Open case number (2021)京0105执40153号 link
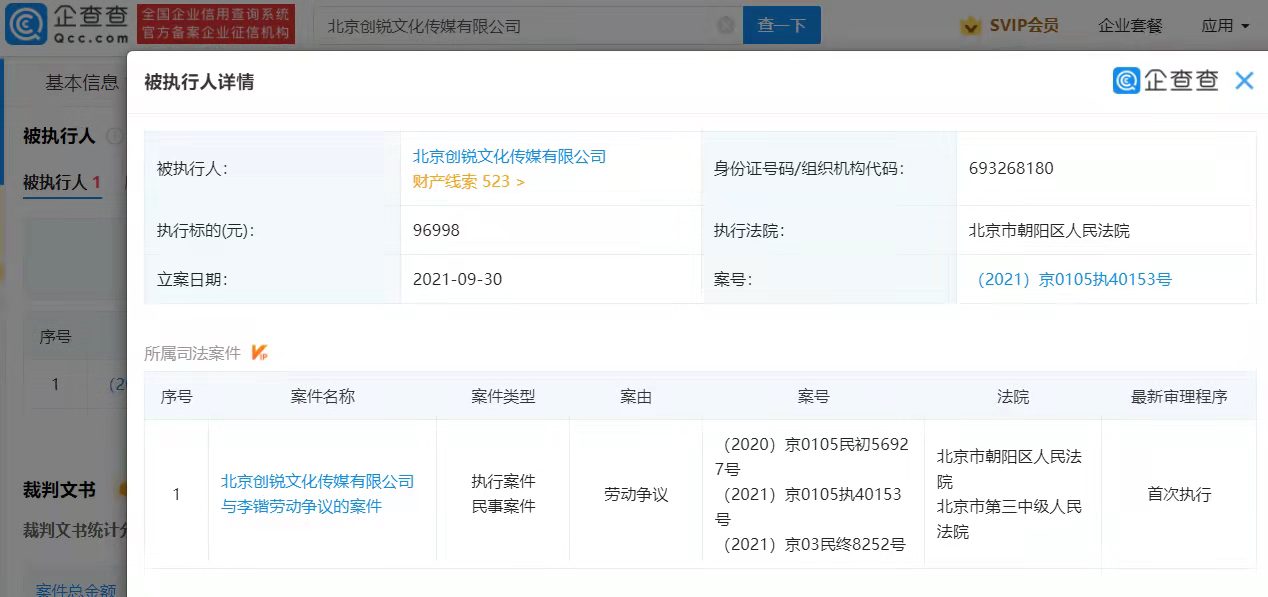The image size is (1268, 597). click(1073, 280)
